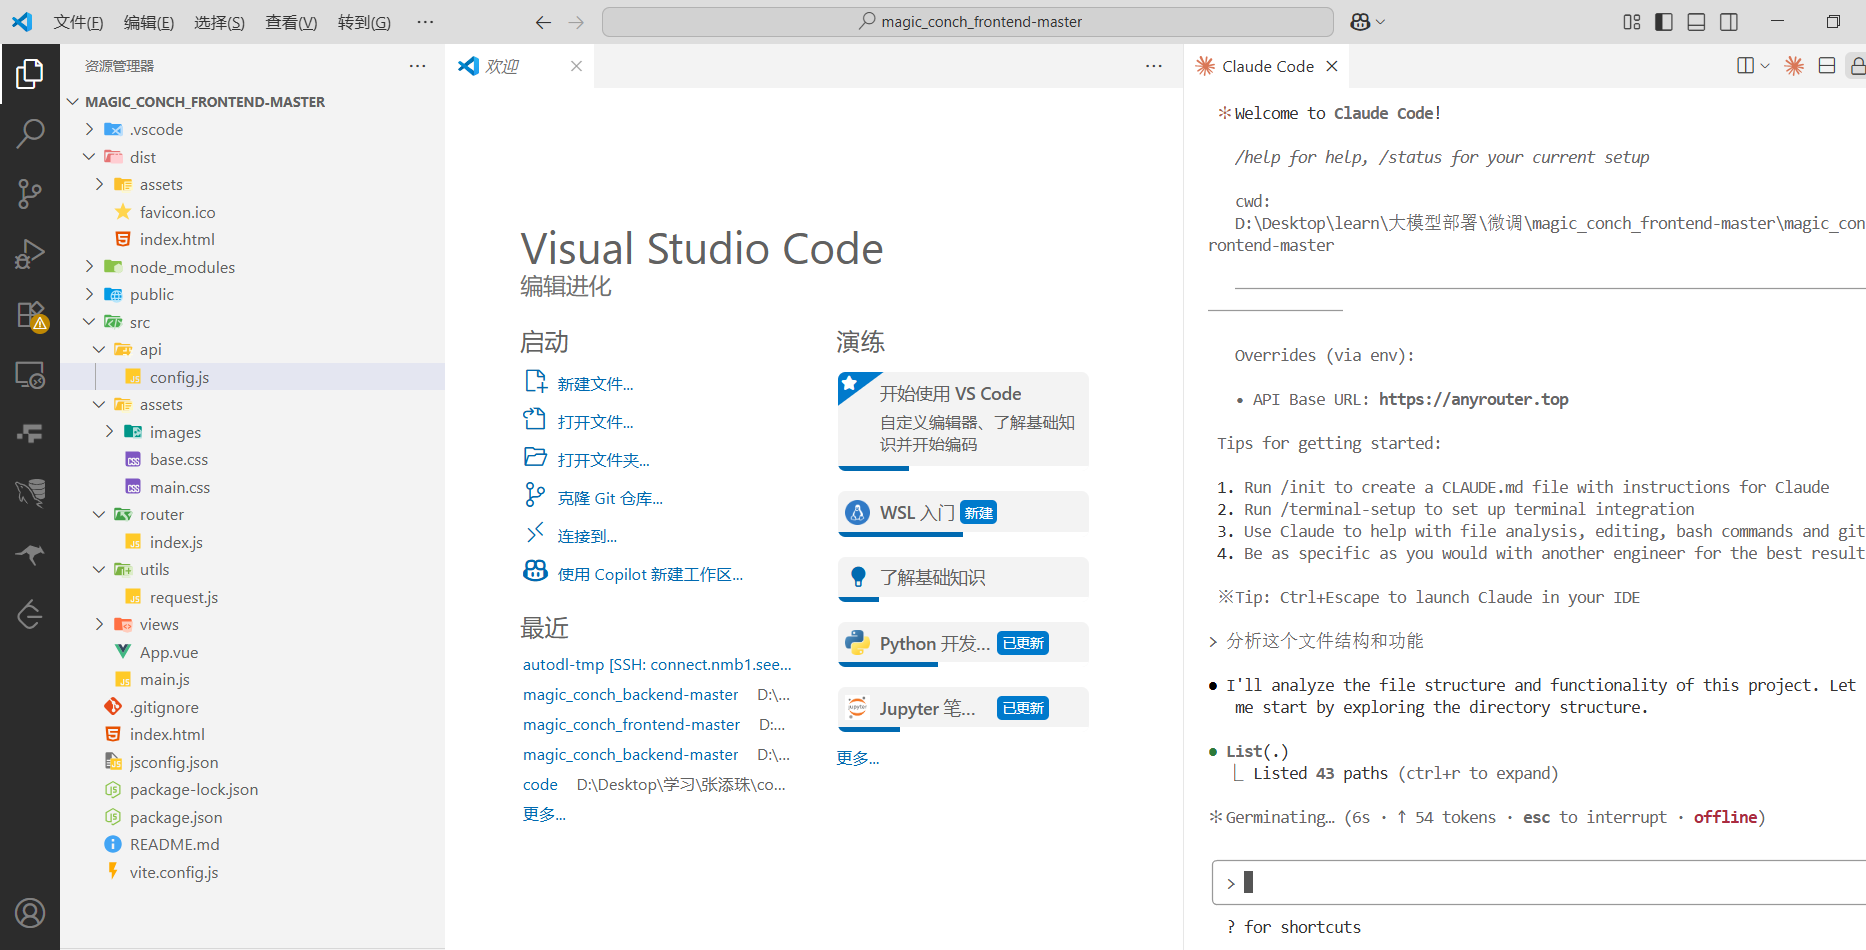Image resolution: width=1866 pixels, height=950 pixels.
Task: Open the 选择(S) menu
Action: click(219, 22)
